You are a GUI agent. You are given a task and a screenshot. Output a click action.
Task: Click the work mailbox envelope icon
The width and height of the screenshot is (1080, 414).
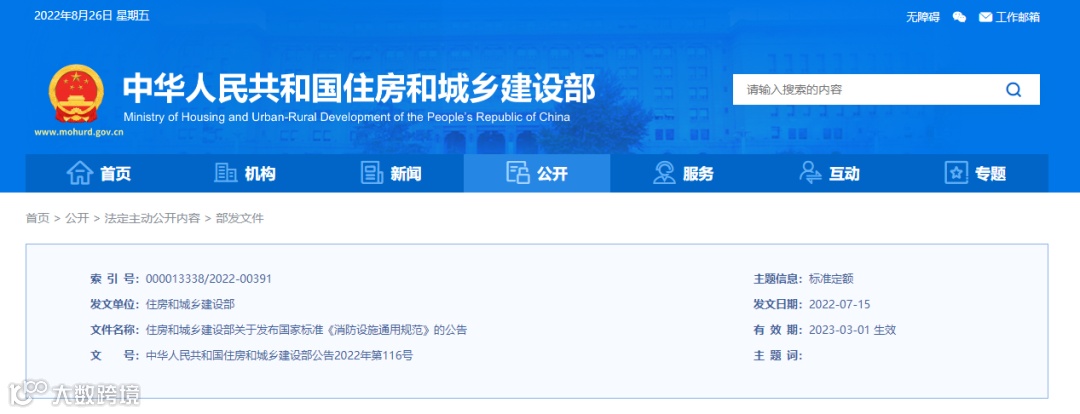point(986,17)
